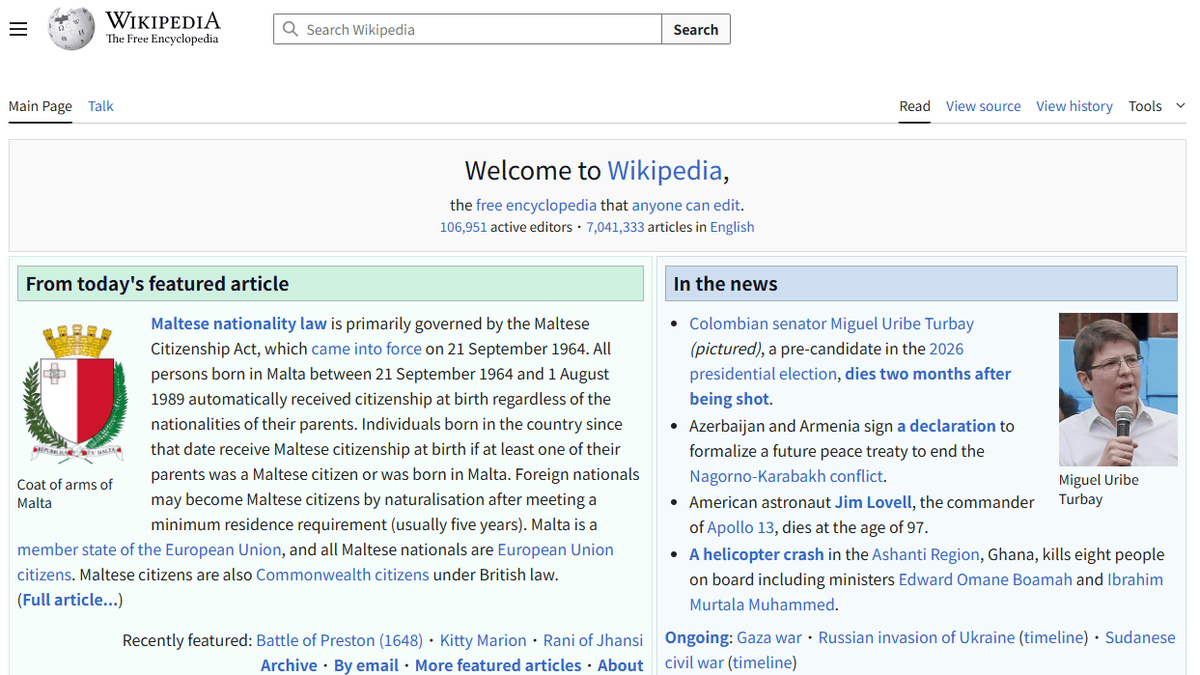Select the Read tab
This screenshot has height=675, width=1200.
pos(915,106)
